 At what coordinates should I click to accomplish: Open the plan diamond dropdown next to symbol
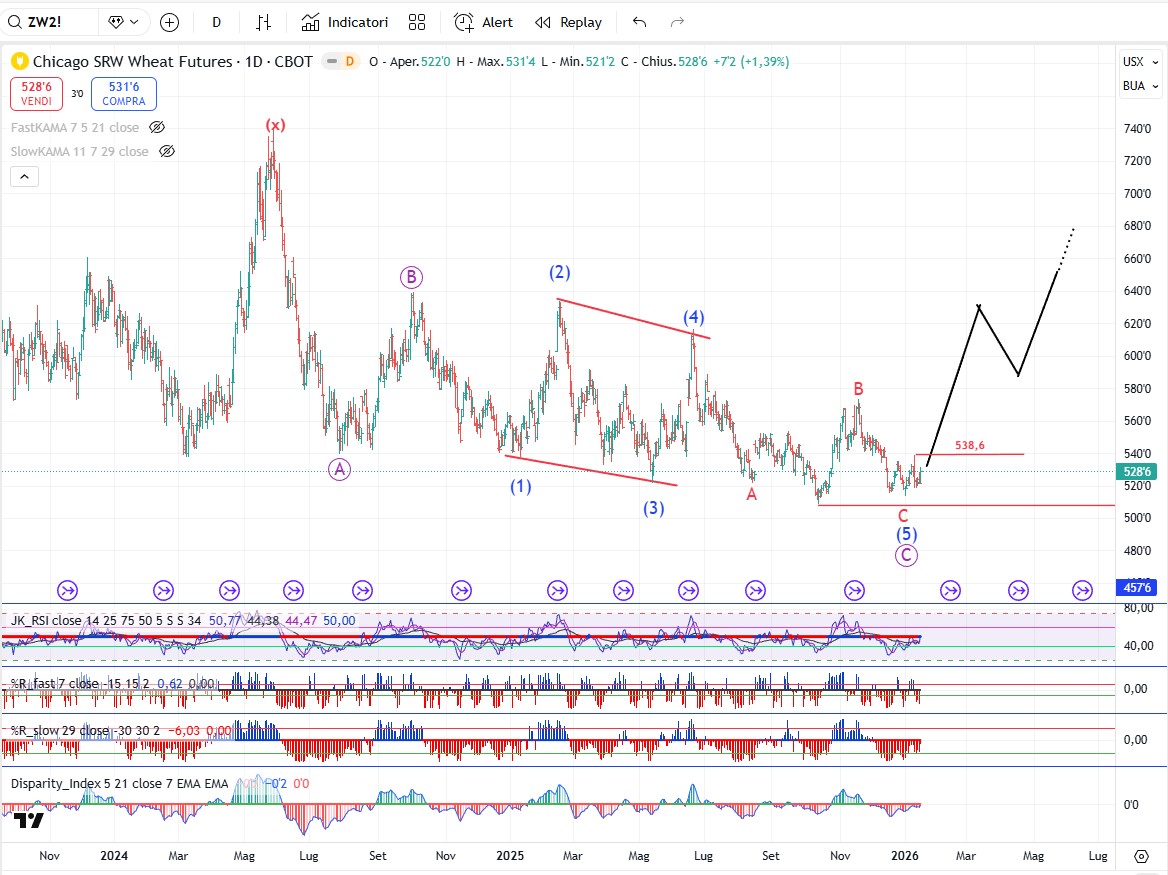[125, 22]
